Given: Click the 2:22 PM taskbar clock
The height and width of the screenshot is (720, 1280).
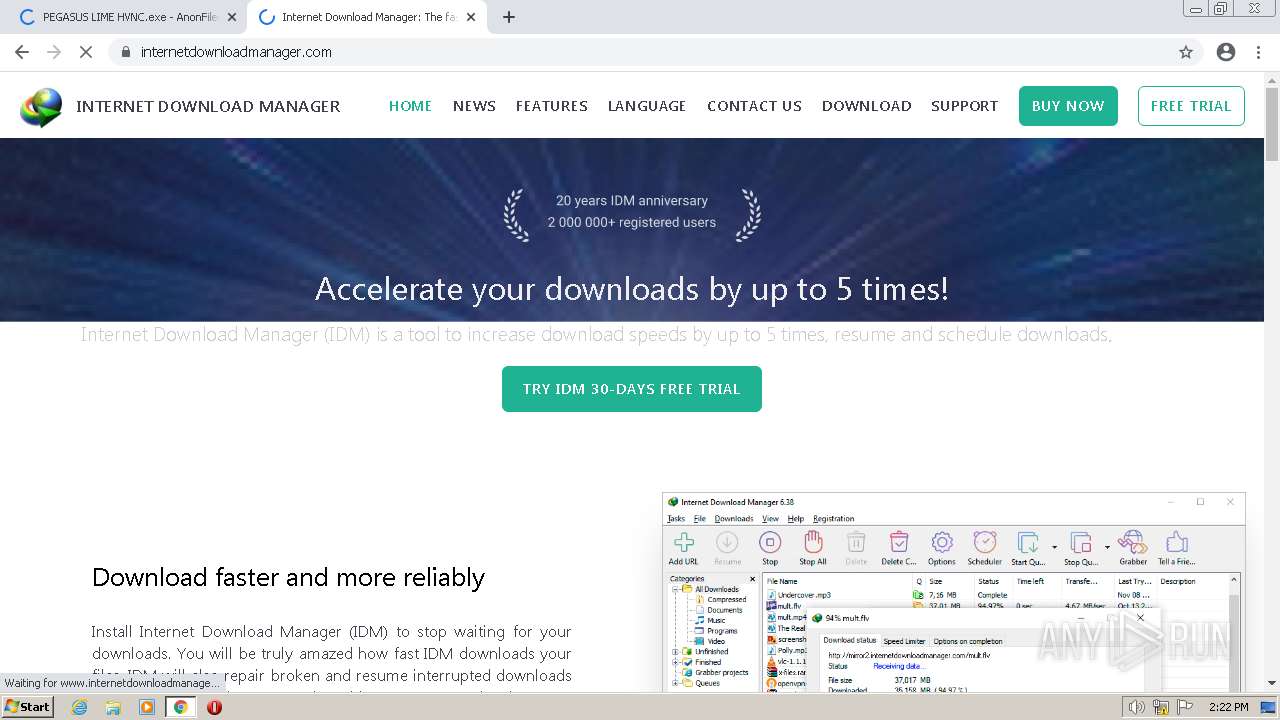Looking at the screenshot, I should coord(1228,707).
